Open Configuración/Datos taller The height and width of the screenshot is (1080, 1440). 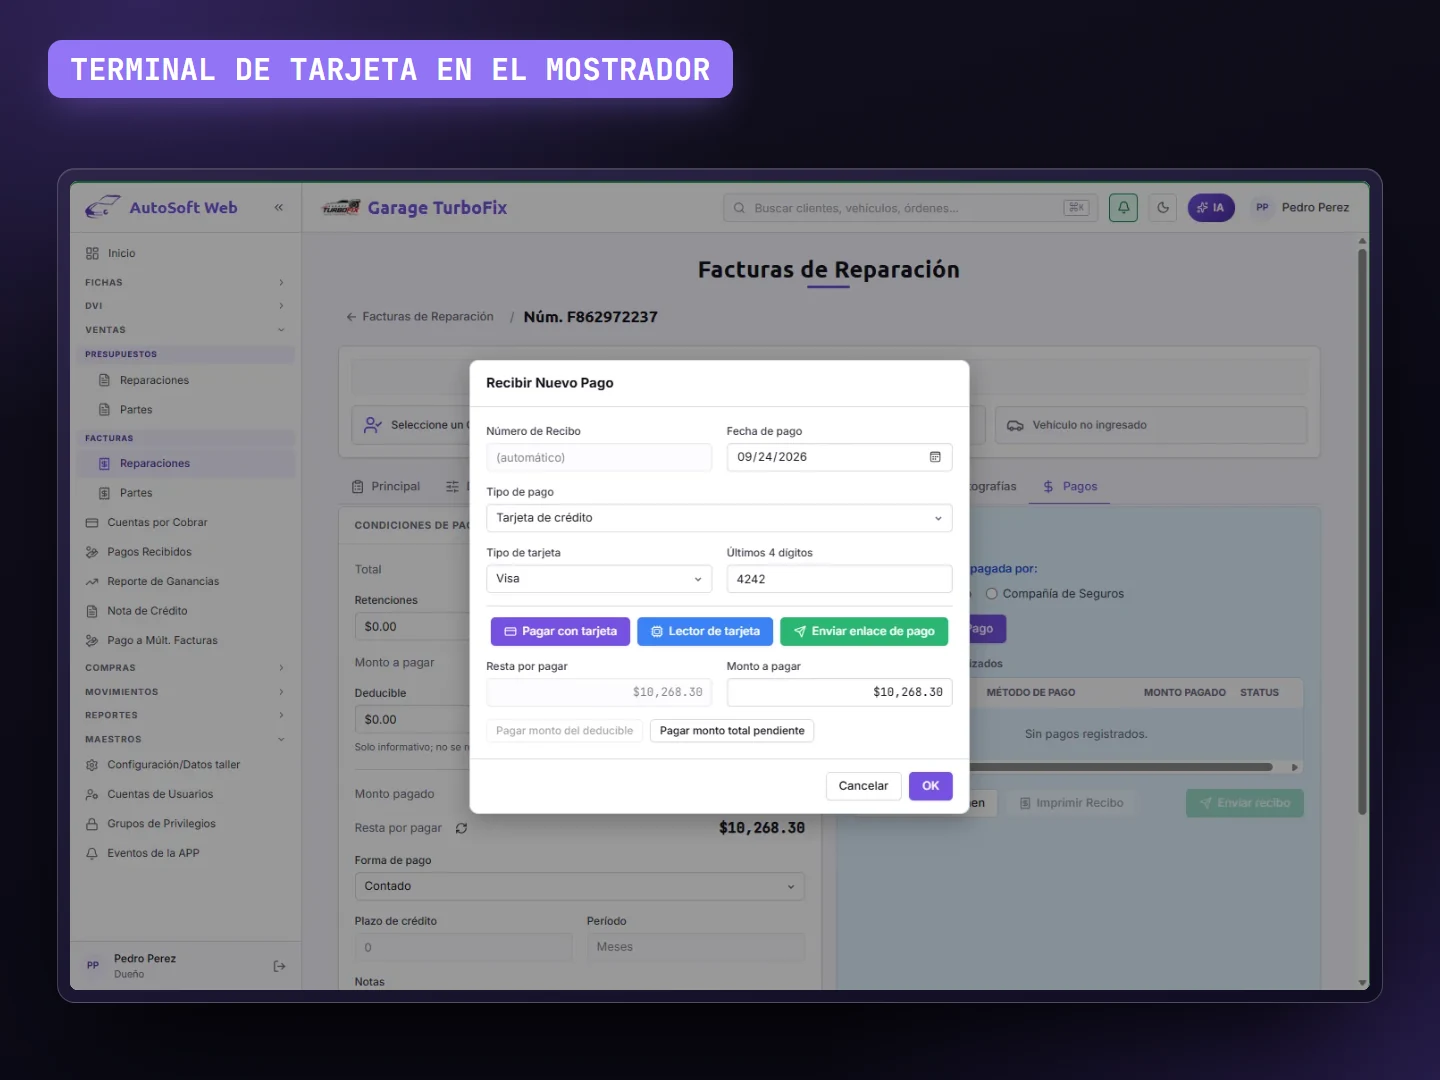click(x=185, y=765)
